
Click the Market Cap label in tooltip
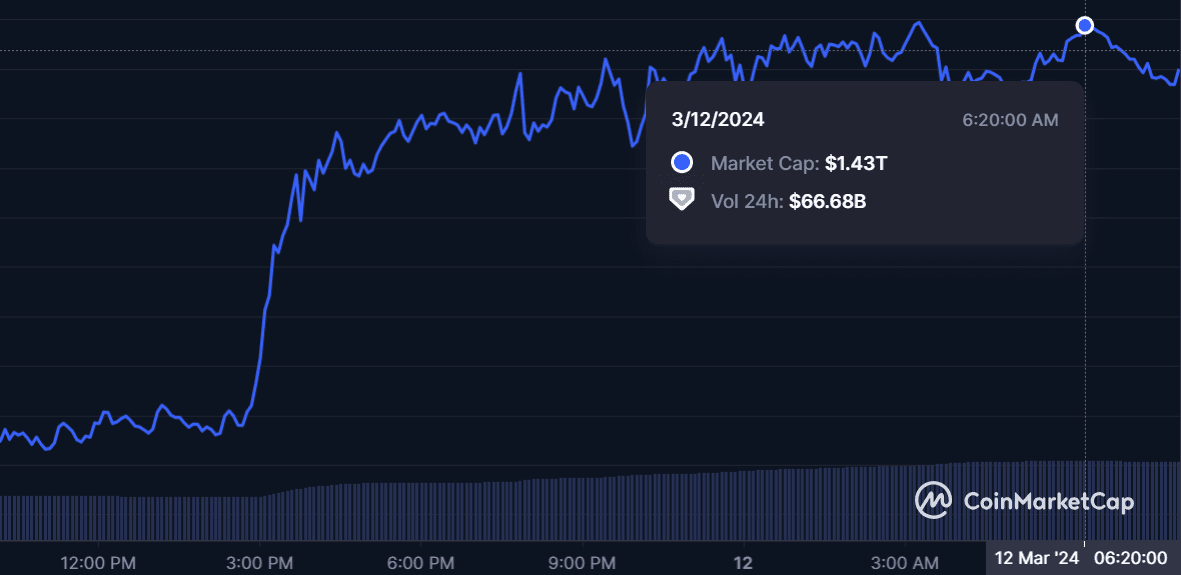click(x=765, y=163)
